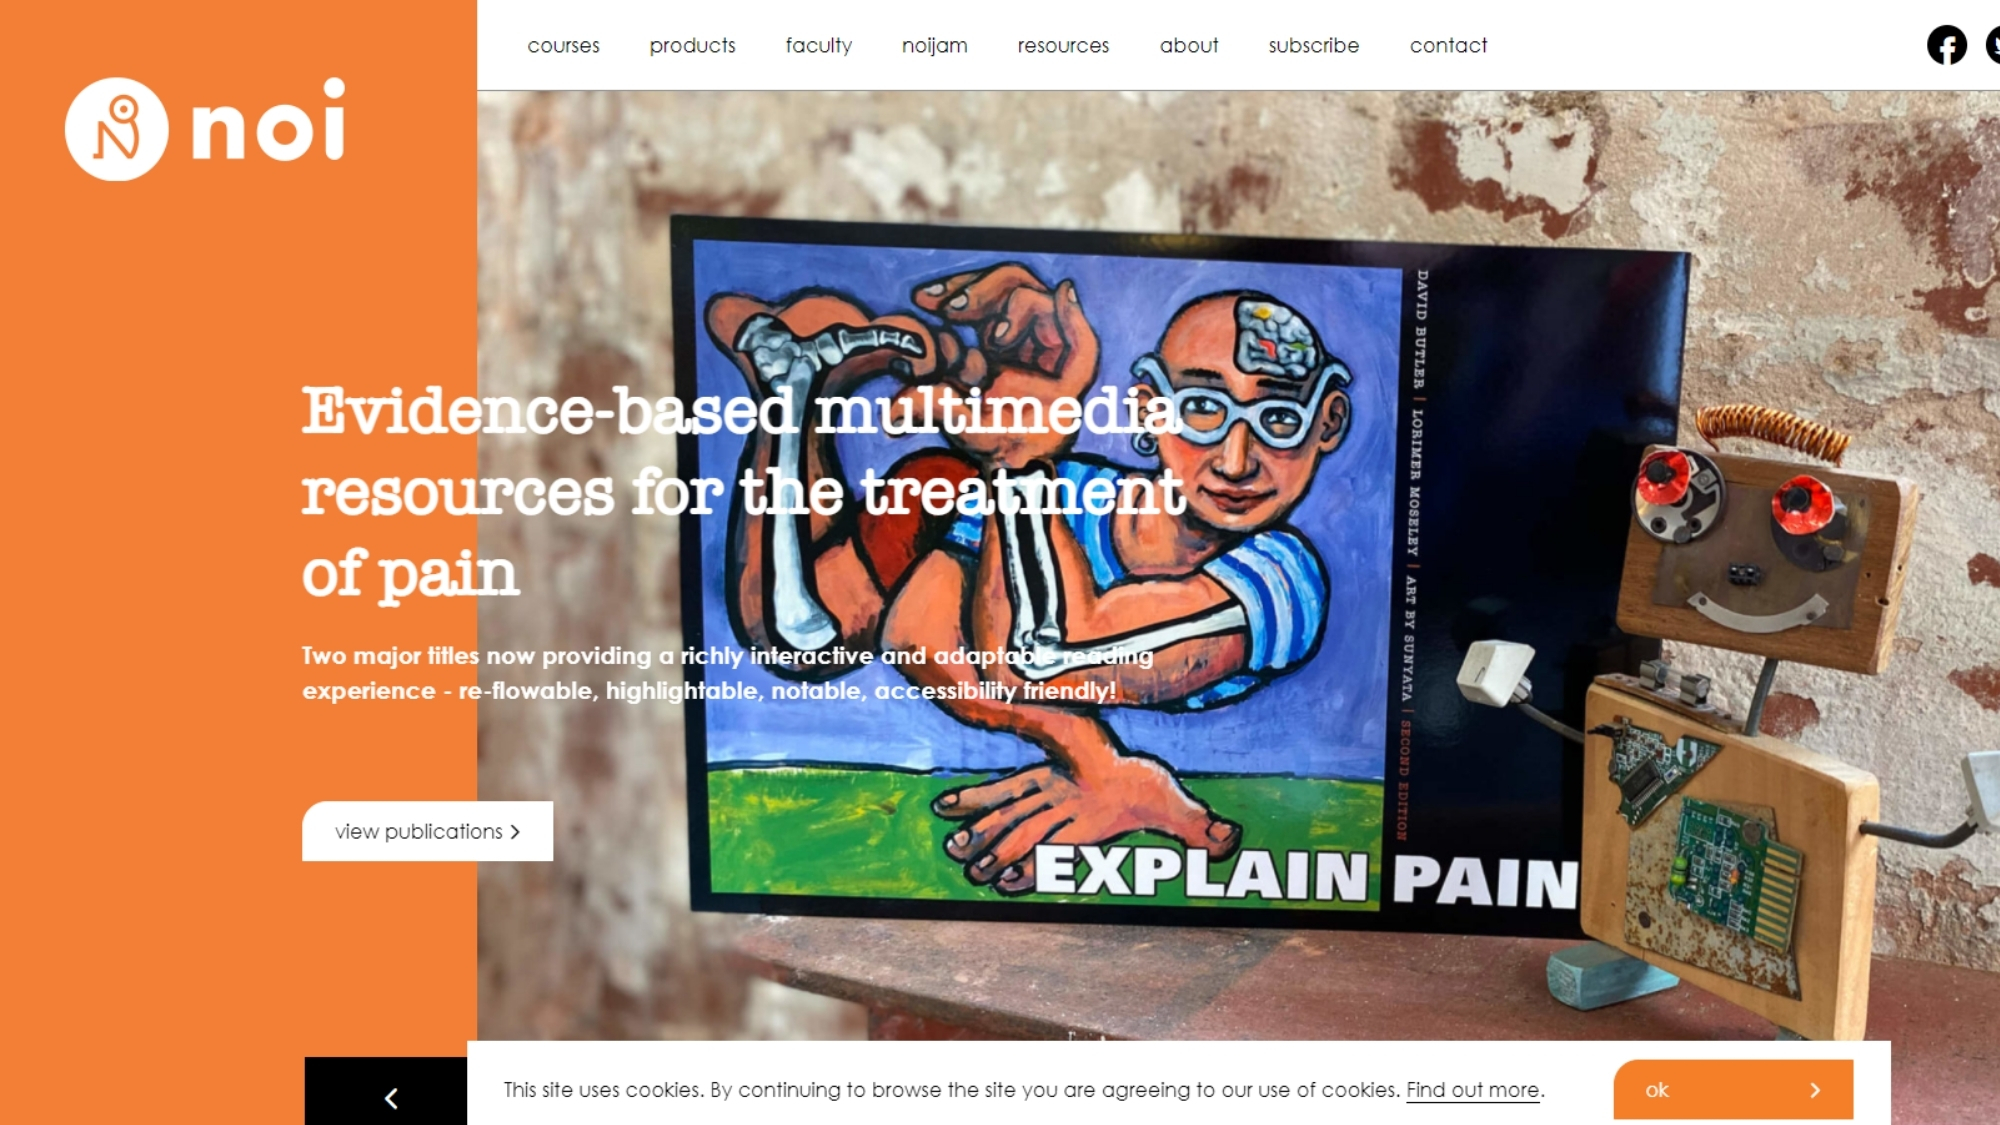Follow the Find out more link
The width and height of the screenshot is (2000, 1125).
click(1472, 1090)
